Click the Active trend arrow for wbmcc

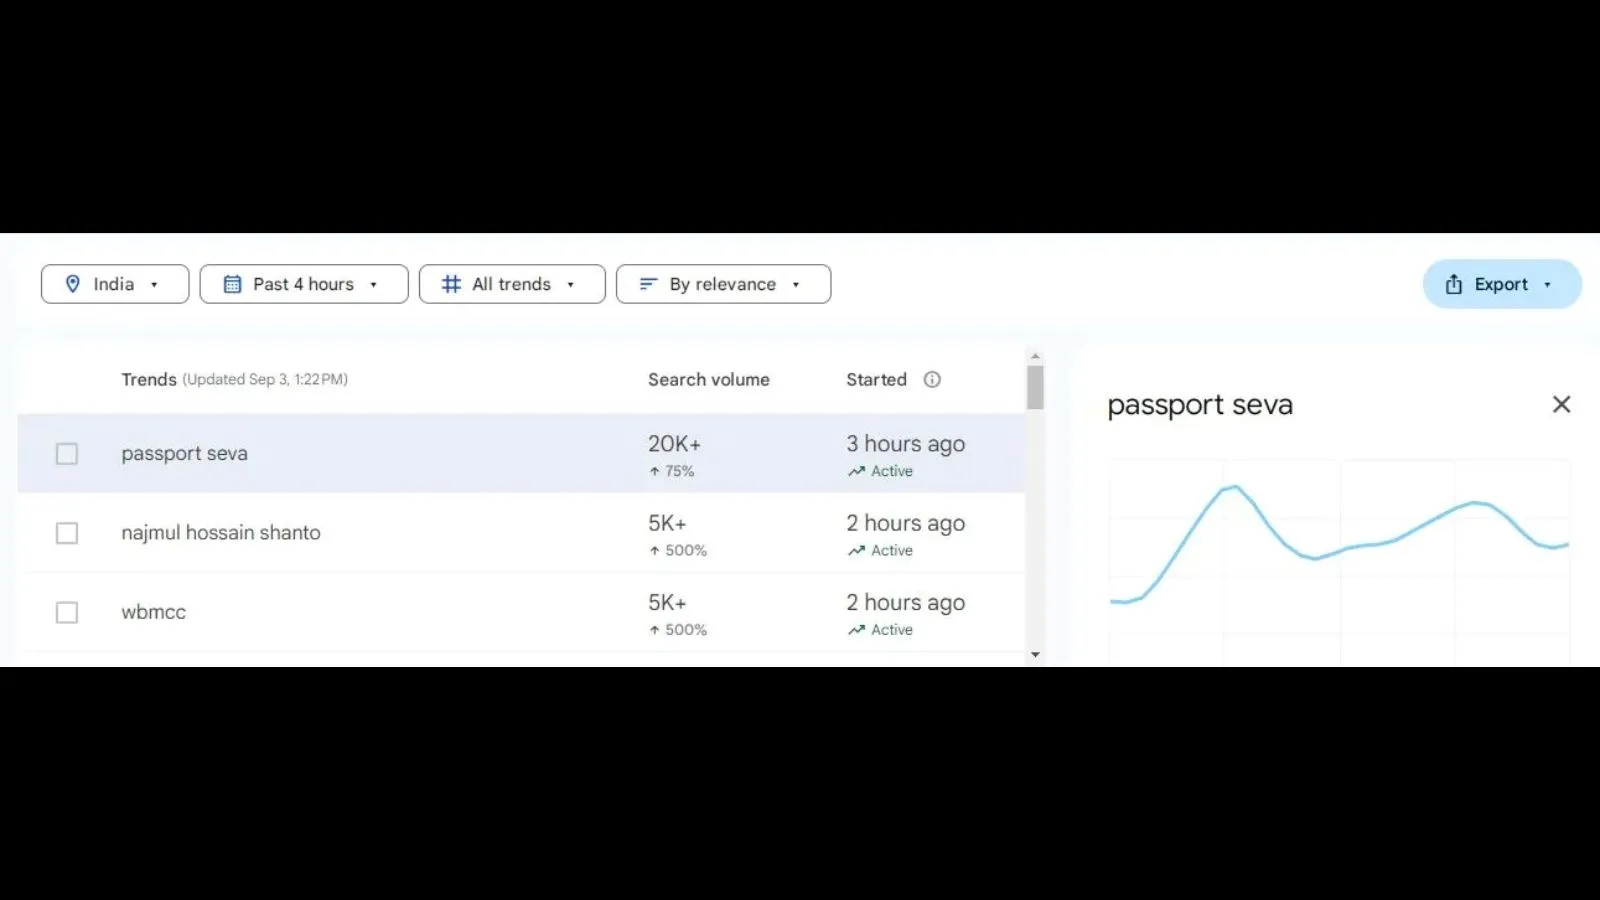[x=855, y=630]
